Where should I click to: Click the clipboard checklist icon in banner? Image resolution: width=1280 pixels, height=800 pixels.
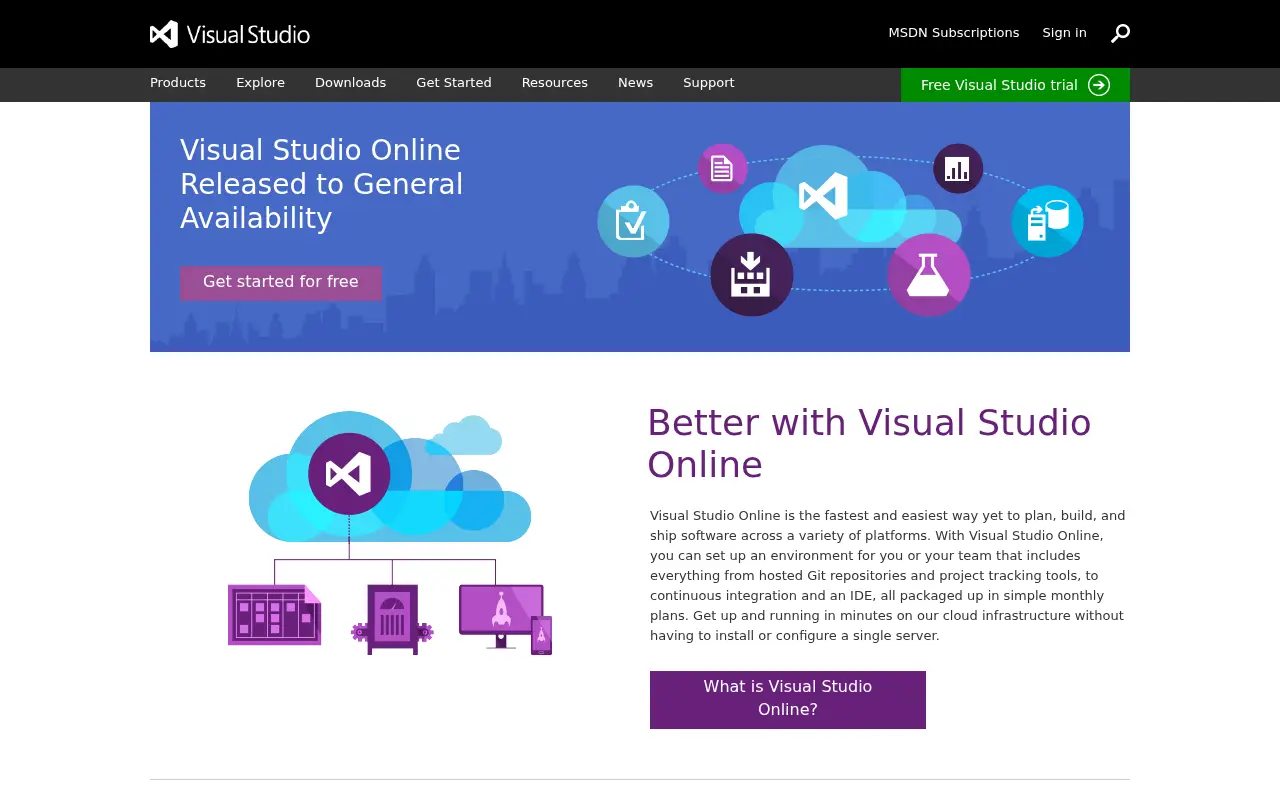click(x=633, y=221)
